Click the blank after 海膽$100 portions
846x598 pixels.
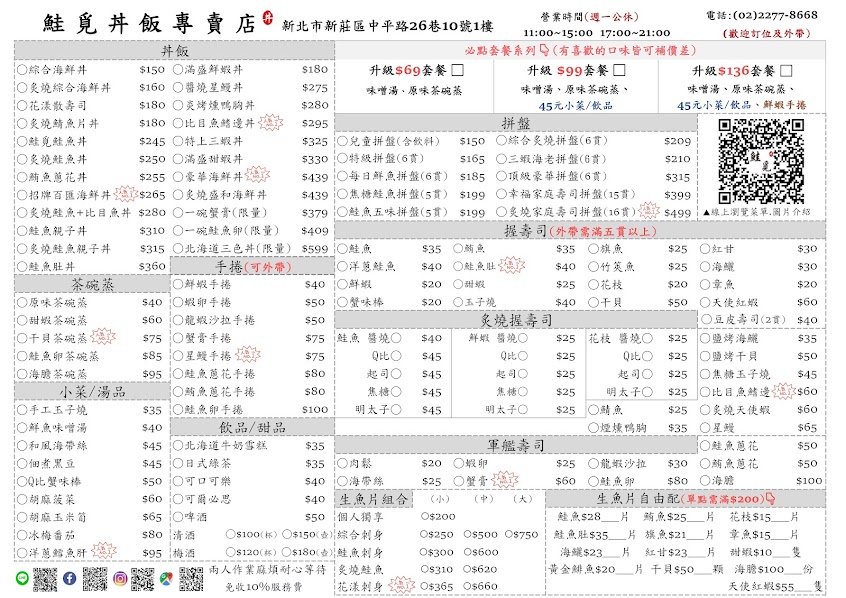pos(794,569)
